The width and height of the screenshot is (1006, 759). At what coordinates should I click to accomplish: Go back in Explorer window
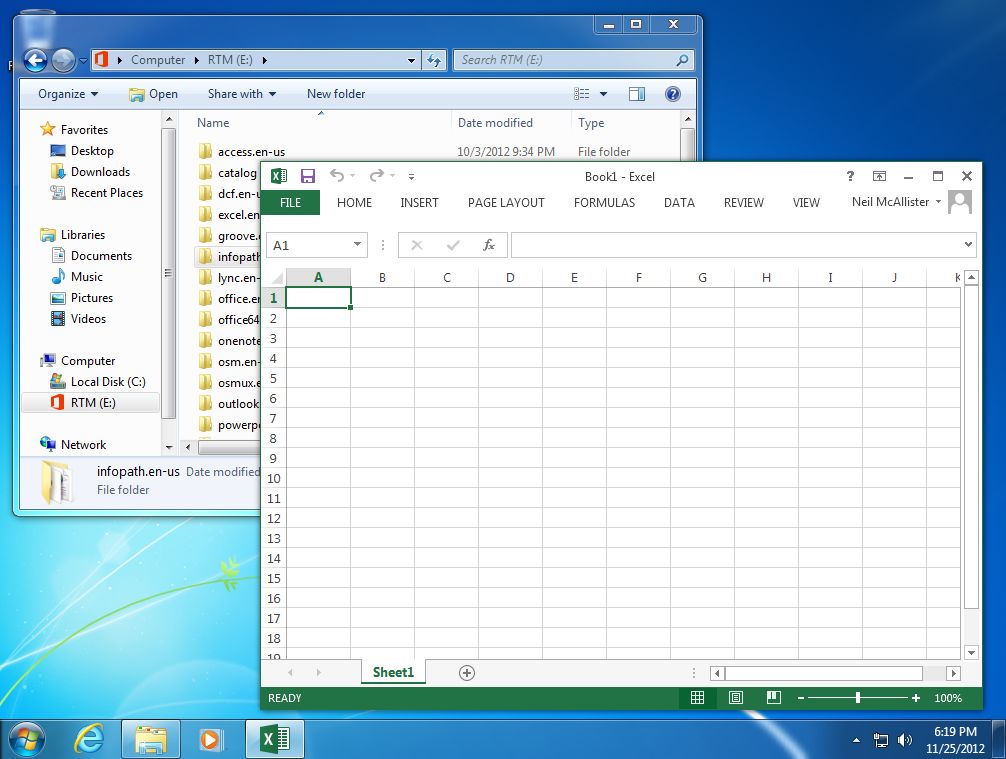point(36,60)
